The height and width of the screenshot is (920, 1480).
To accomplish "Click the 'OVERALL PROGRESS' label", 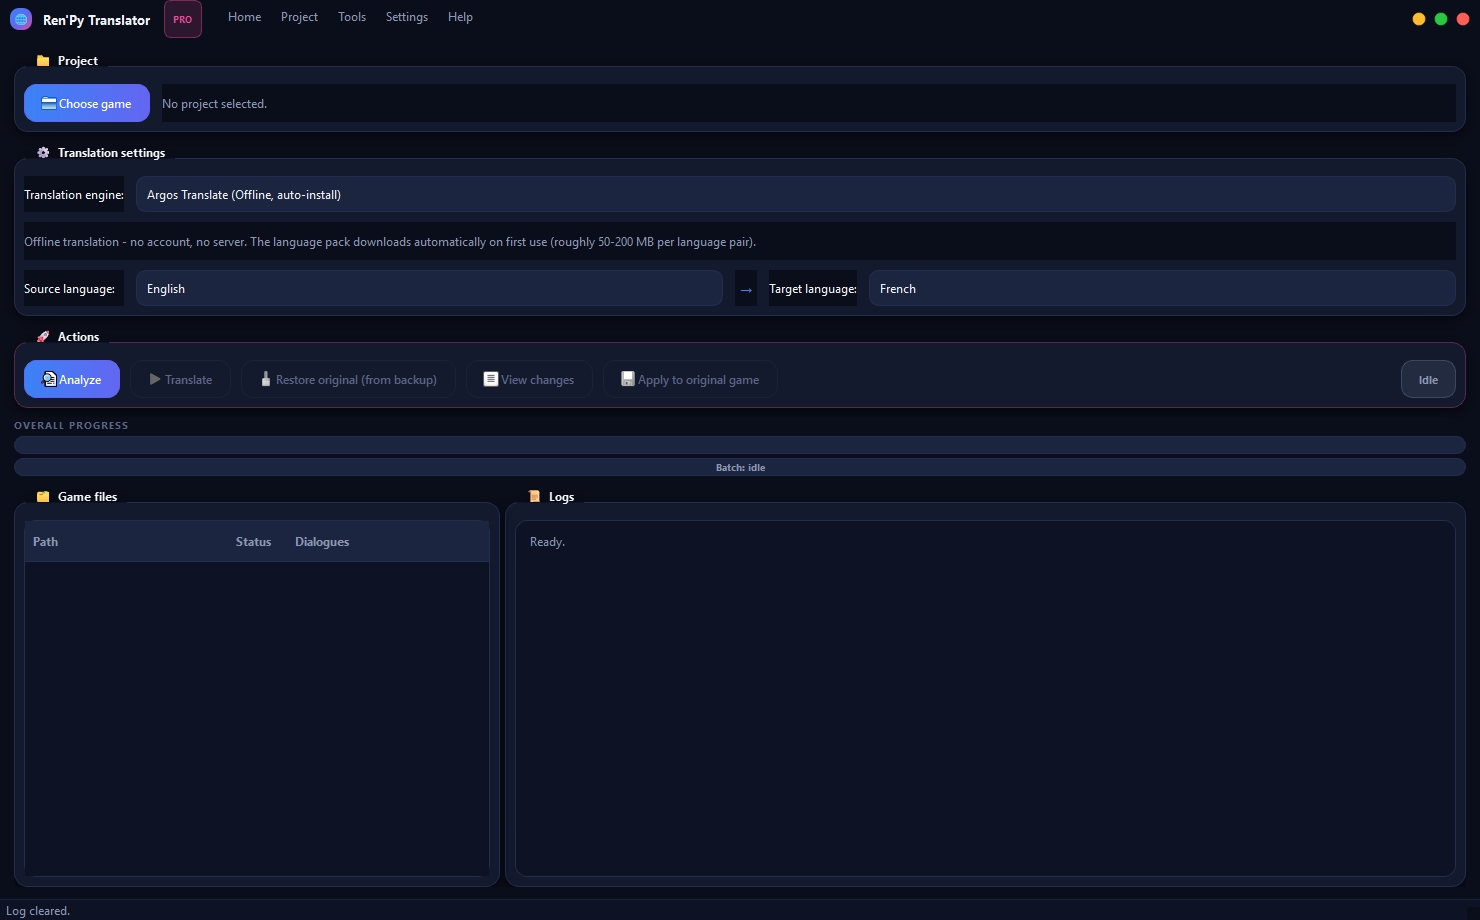I will [x=71, y=425].
